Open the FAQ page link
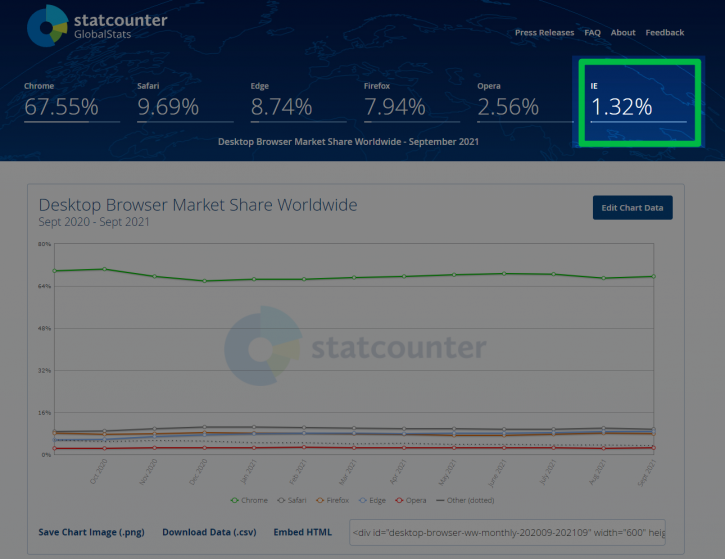Screen dimensions: 725x559 coord(592,32)
